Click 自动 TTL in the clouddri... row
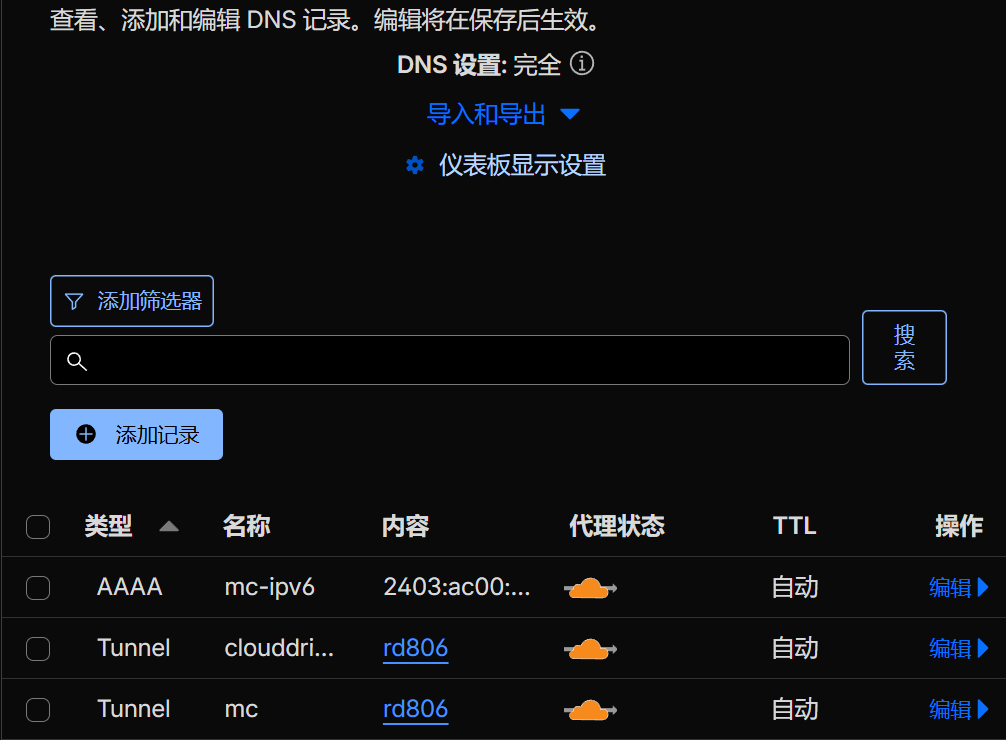This screenshot has width=1006, height=740. coord(795,648)
